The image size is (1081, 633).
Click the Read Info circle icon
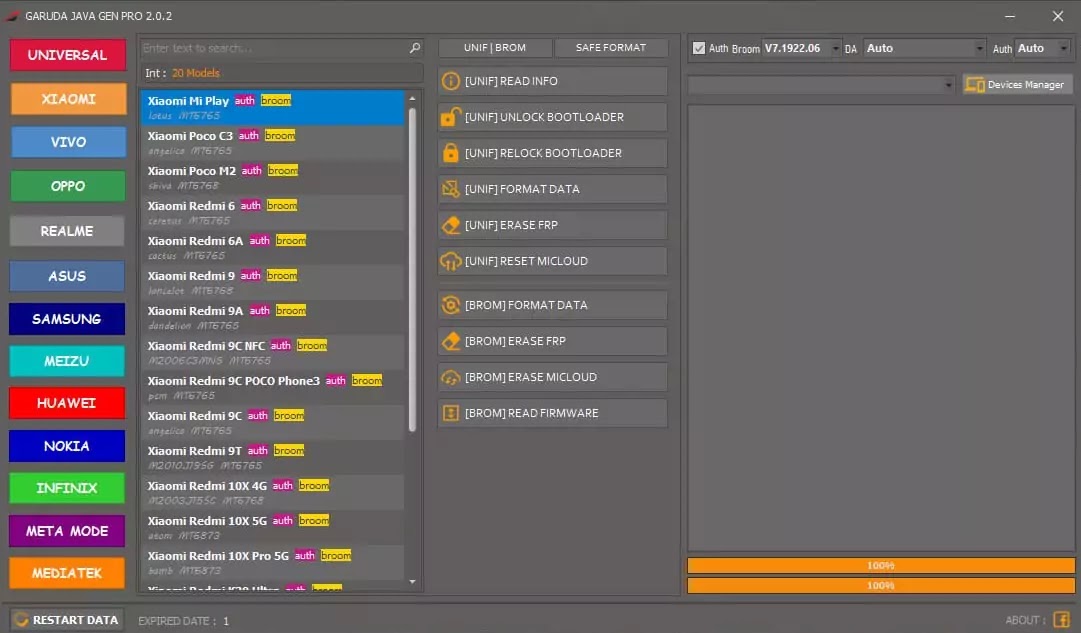(450, 81)
